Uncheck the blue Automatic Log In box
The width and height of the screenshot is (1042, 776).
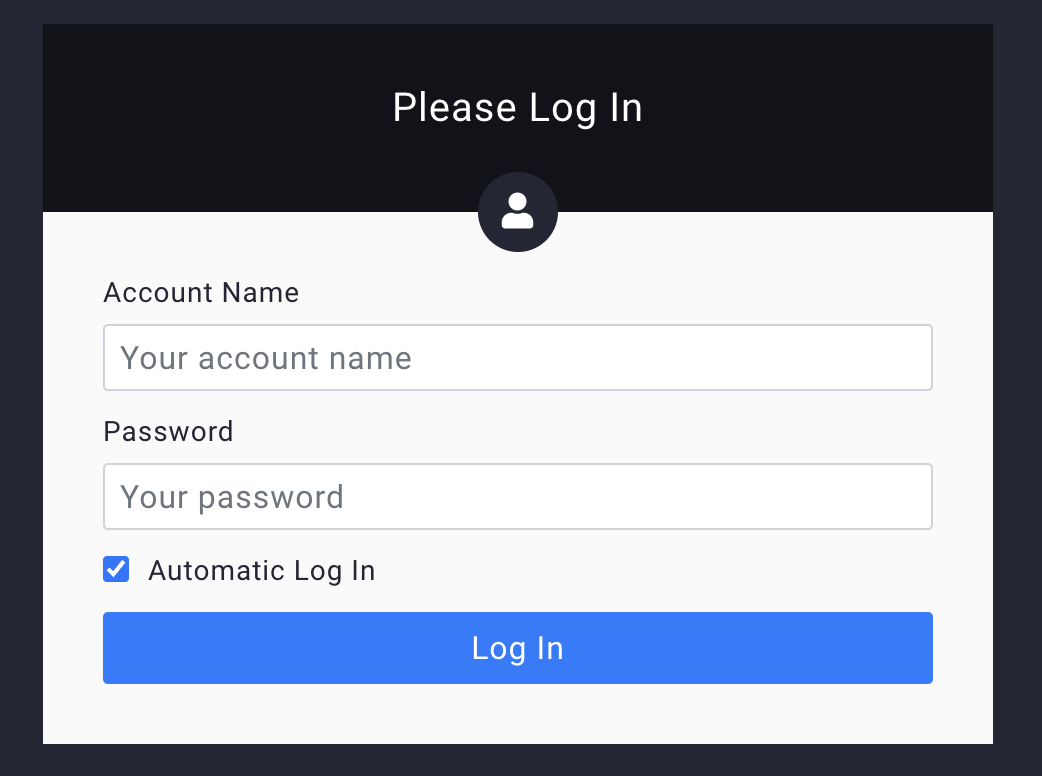coord(116,569)
